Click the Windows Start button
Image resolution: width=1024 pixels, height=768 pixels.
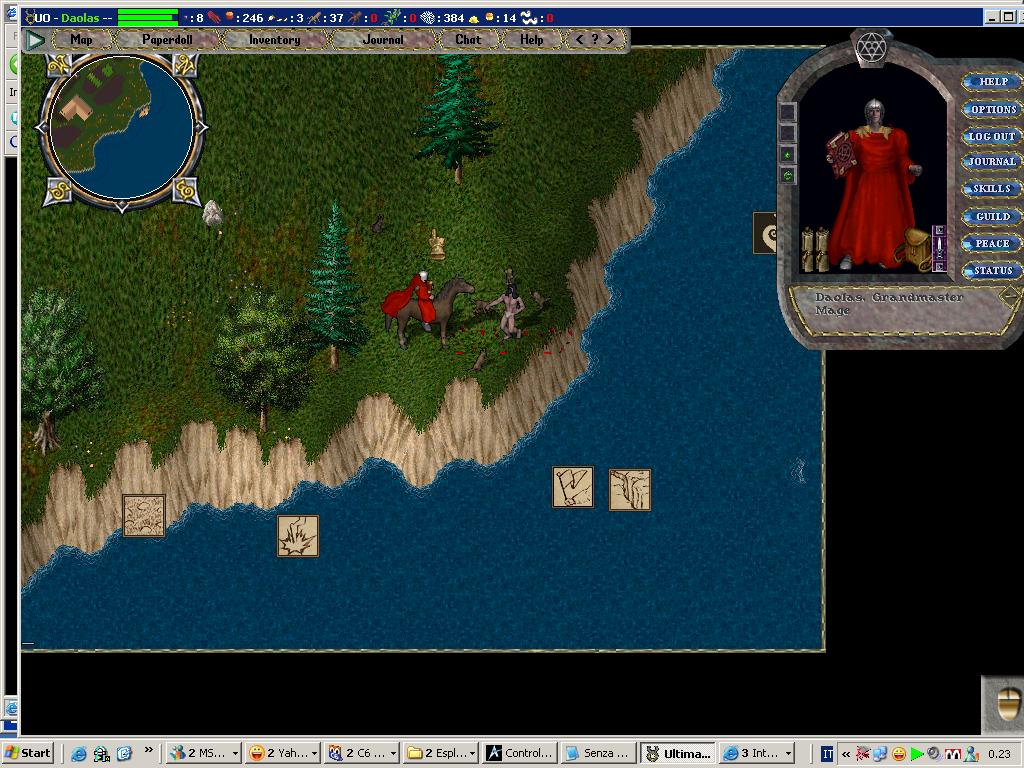click(x=27, y=753)
